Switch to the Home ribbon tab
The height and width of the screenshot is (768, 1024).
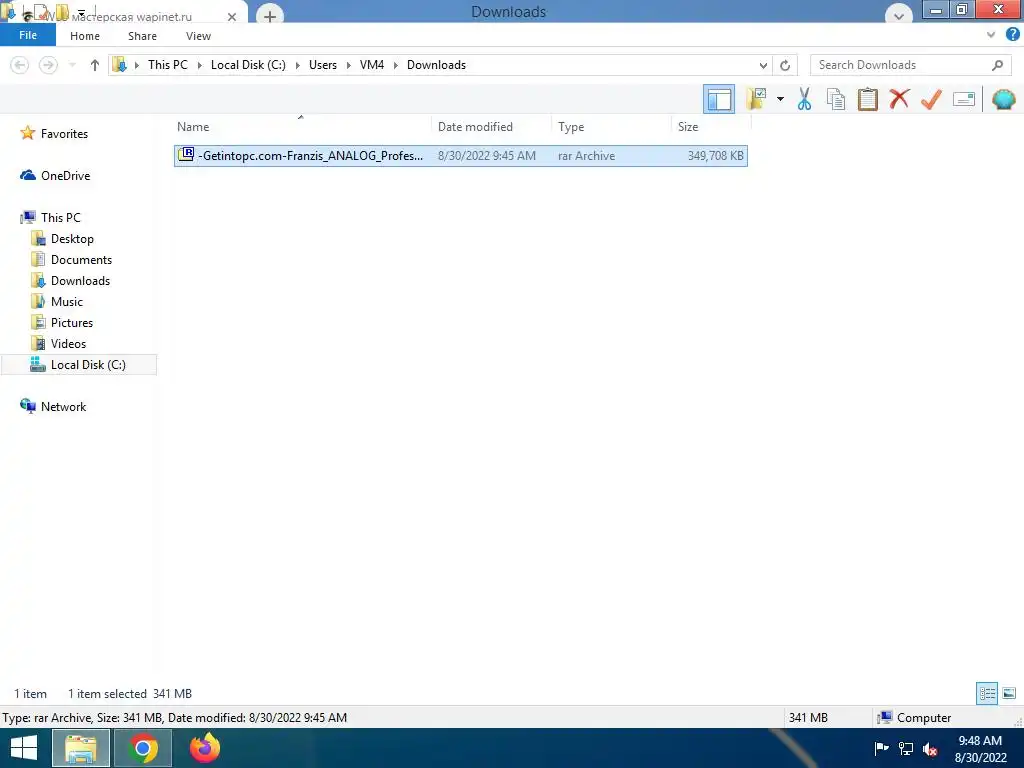click(x=85, y=36)
